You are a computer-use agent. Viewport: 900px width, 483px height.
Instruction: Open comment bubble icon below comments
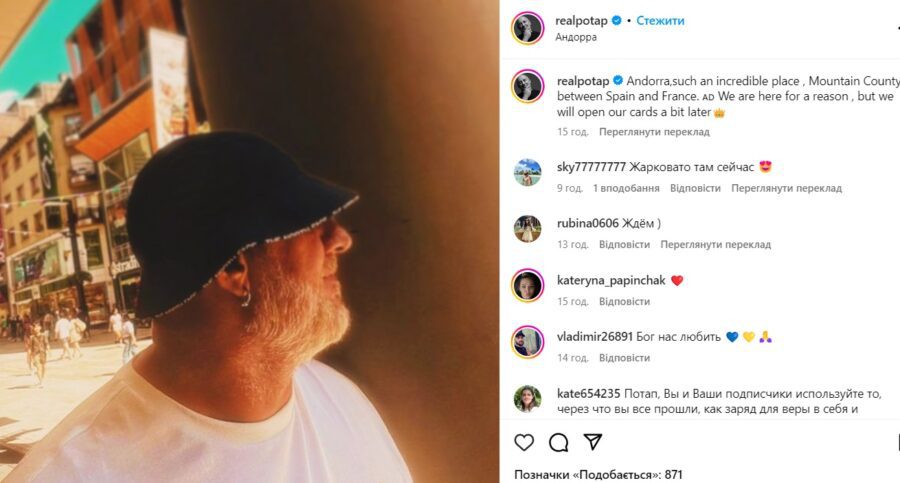click(559, 442)
